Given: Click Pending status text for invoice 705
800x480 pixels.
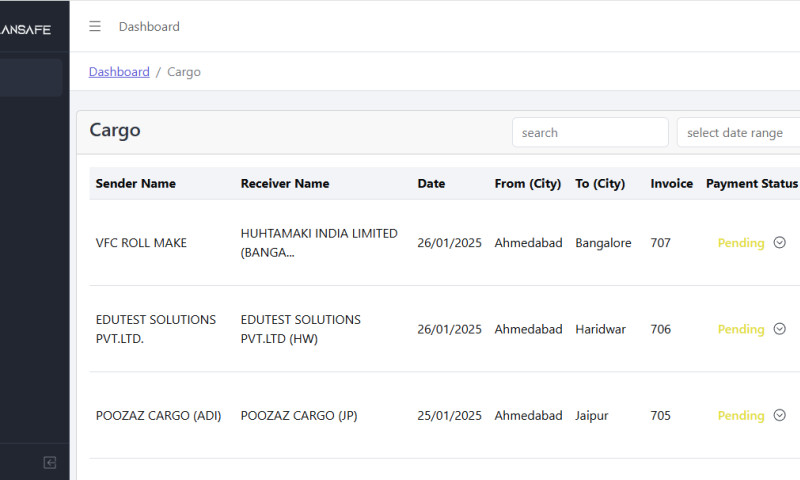Looking at the screenshot, I should click(741, 416).
